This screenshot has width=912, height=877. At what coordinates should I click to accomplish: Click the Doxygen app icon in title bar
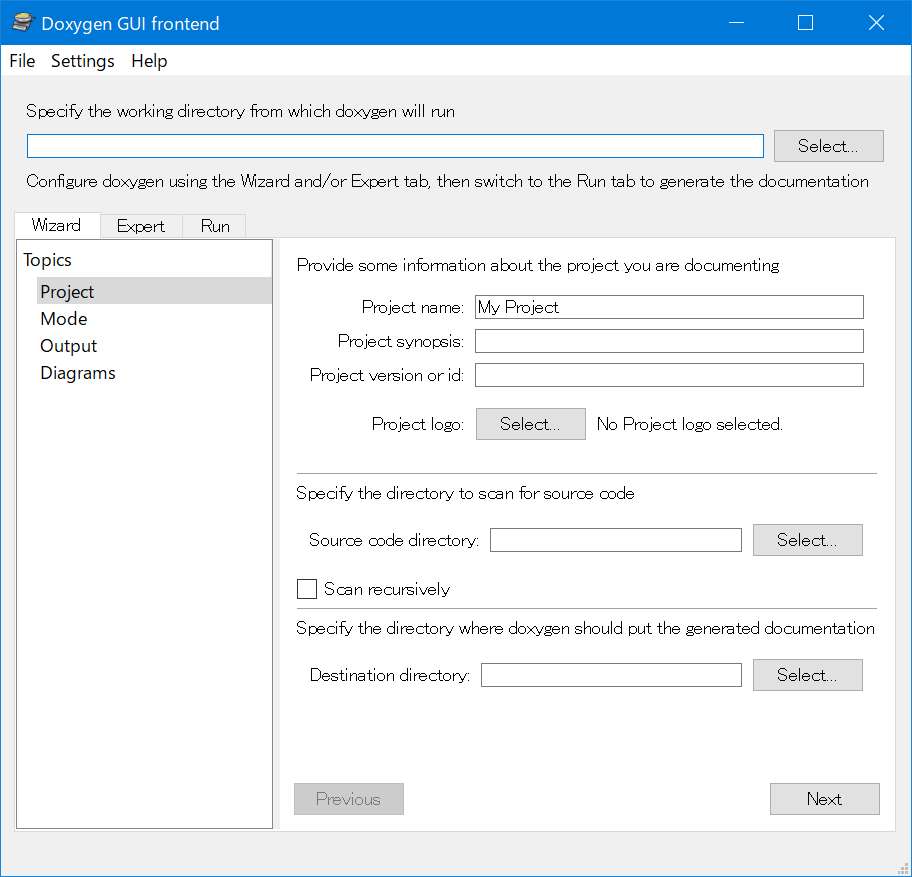23,23
